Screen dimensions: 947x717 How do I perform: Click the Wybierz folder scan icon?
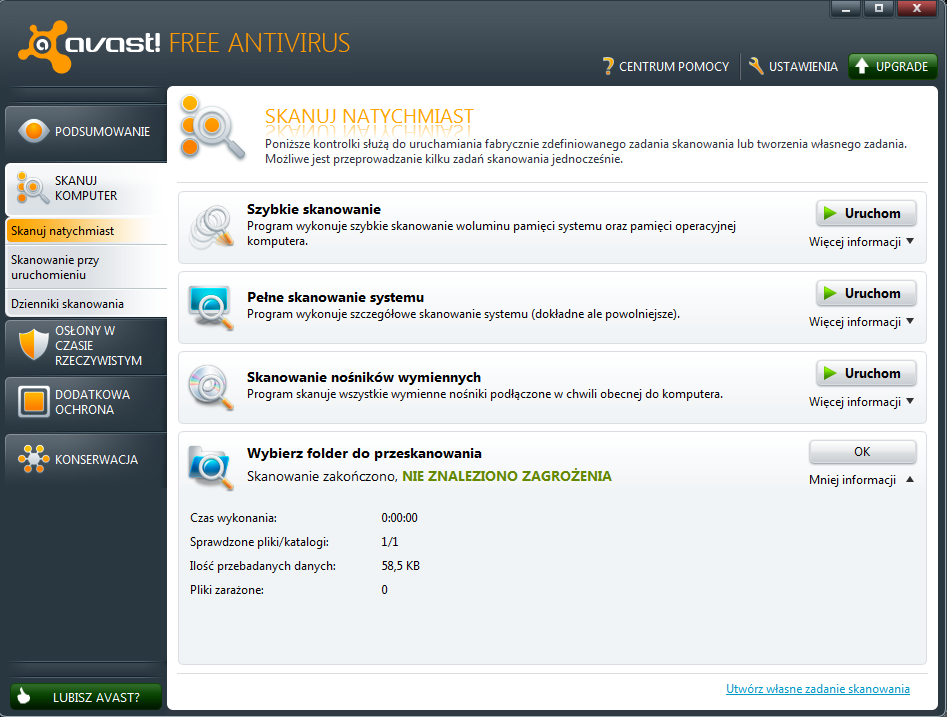pos(211,468)
